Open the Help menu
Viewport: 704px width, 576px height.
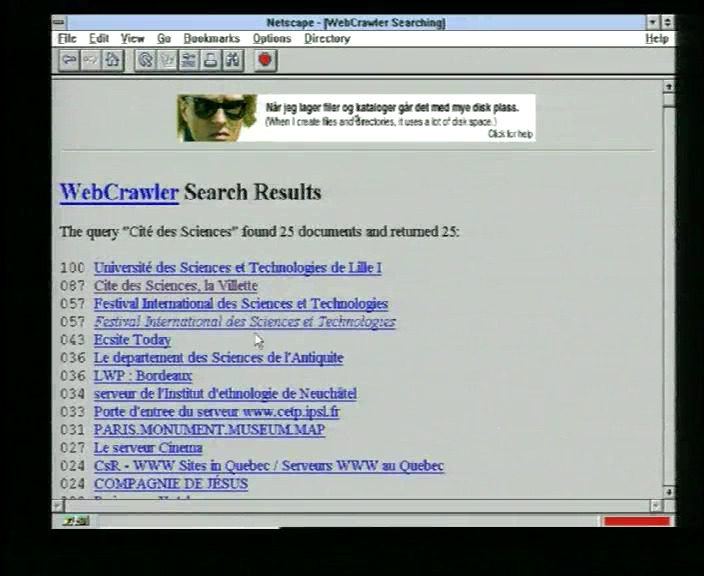pyautogui.click(x=657, y=39)
